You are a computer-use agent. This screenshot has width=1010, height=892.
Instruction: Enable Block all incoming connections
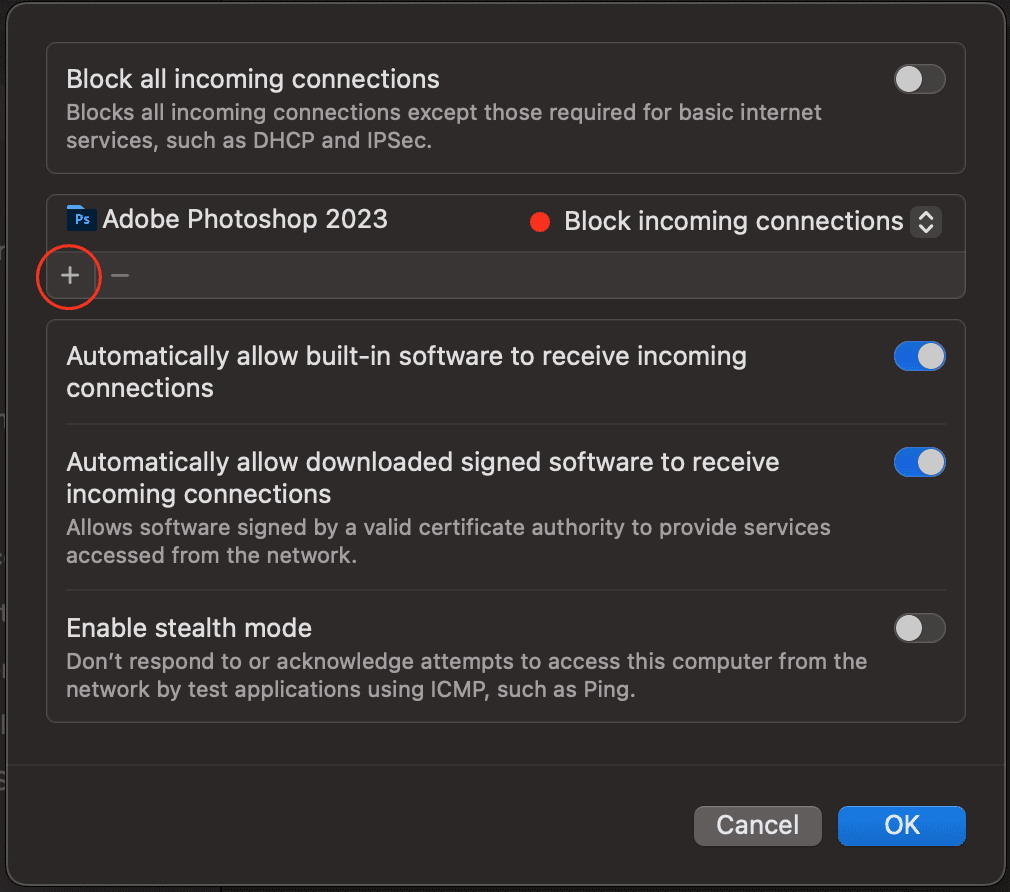(x=918, y=79)
